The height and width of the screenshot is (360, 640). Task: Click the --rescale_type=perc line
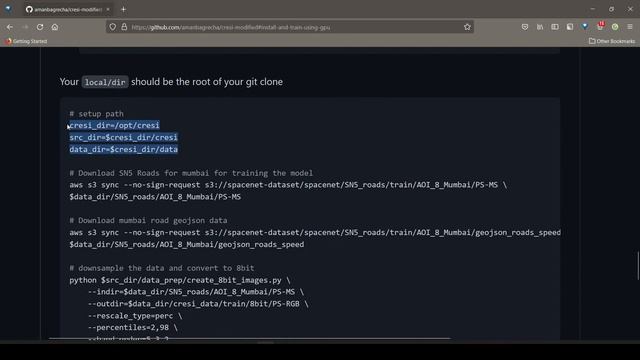pyautogui.click(x=135, y=316)
